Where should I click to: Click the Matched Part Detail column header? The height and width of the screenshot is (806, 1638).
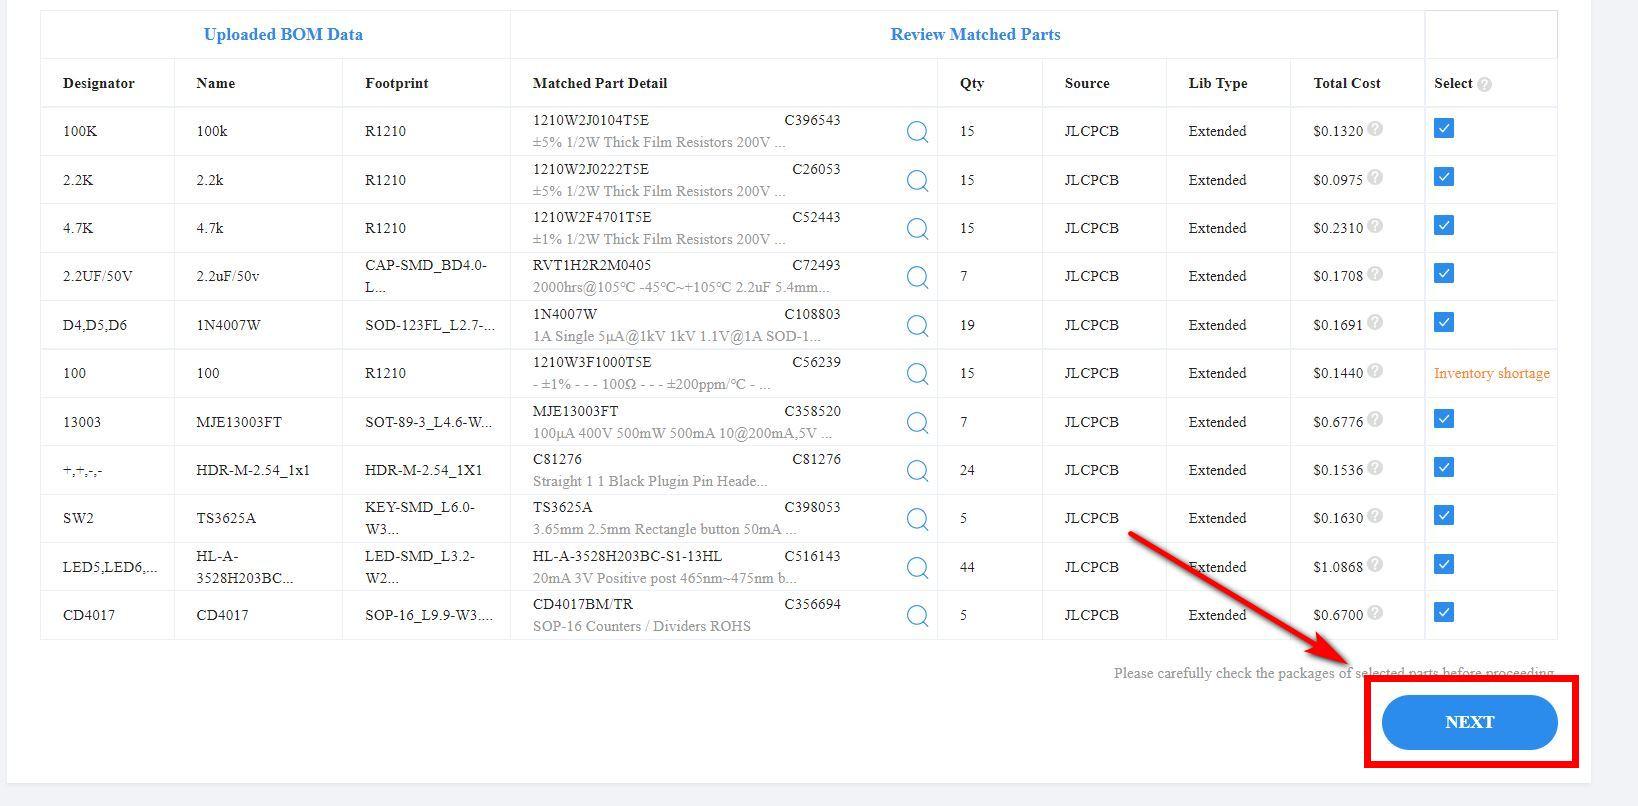tap(600, 83)
